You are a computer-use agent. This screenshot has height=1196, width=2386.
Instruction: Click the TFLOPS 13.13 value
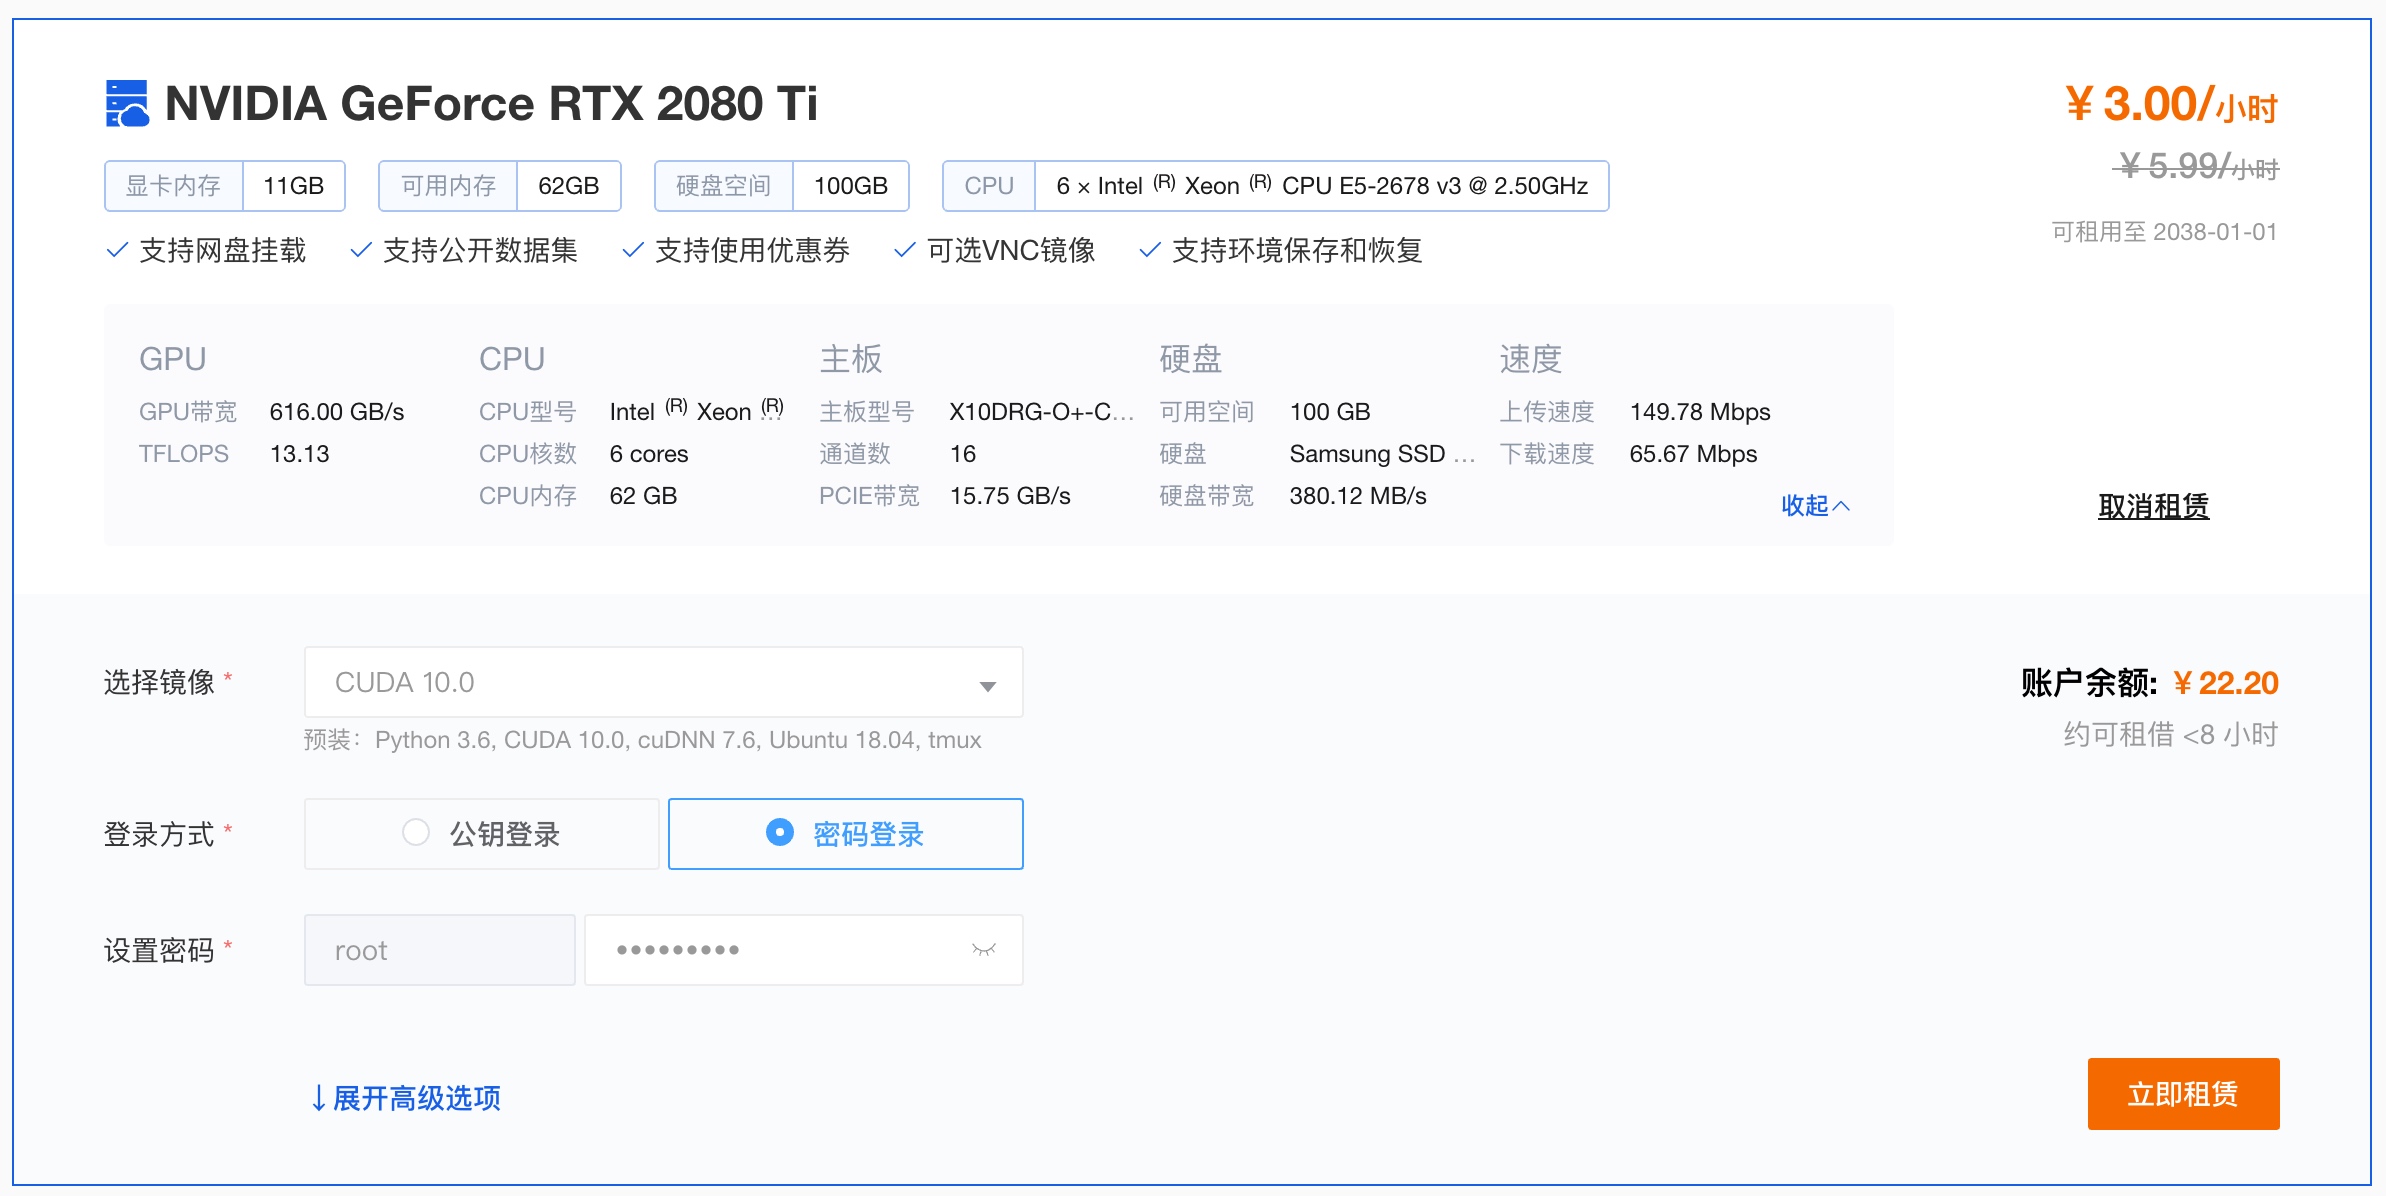299,454
